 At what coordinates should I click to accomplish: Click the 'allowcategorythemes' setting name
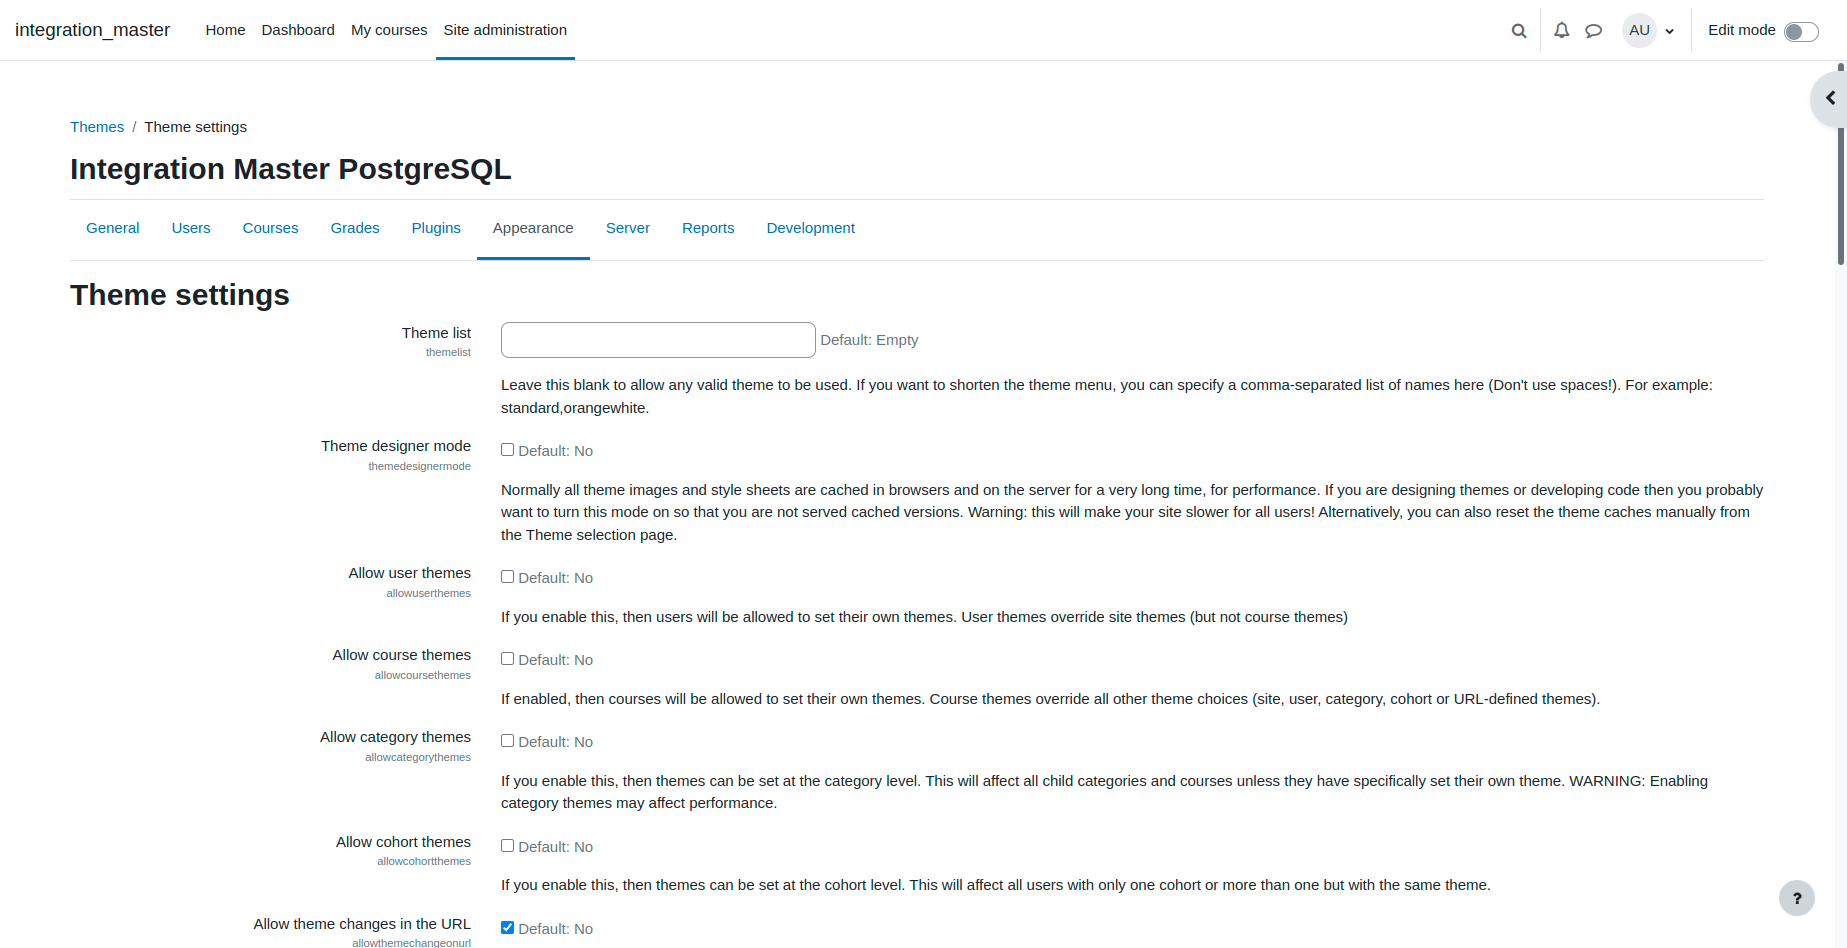418,757
